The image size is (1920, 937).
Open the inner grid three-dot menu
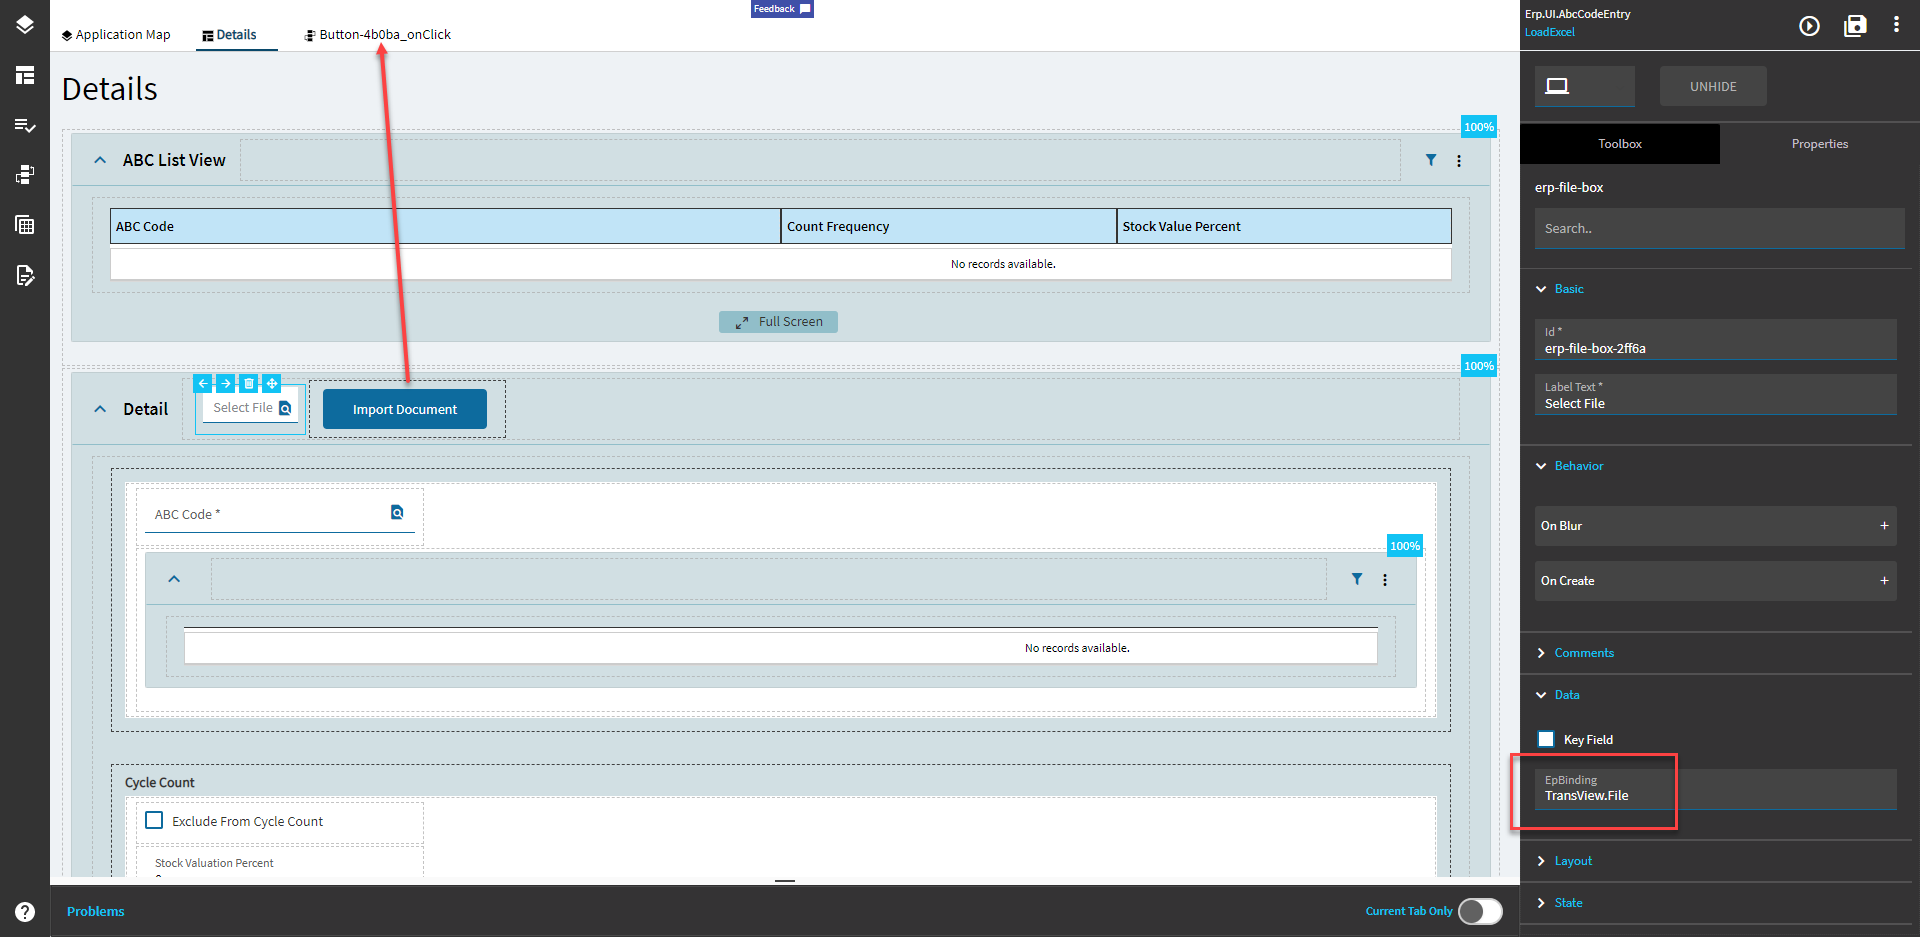click(x=1385, y=580)
